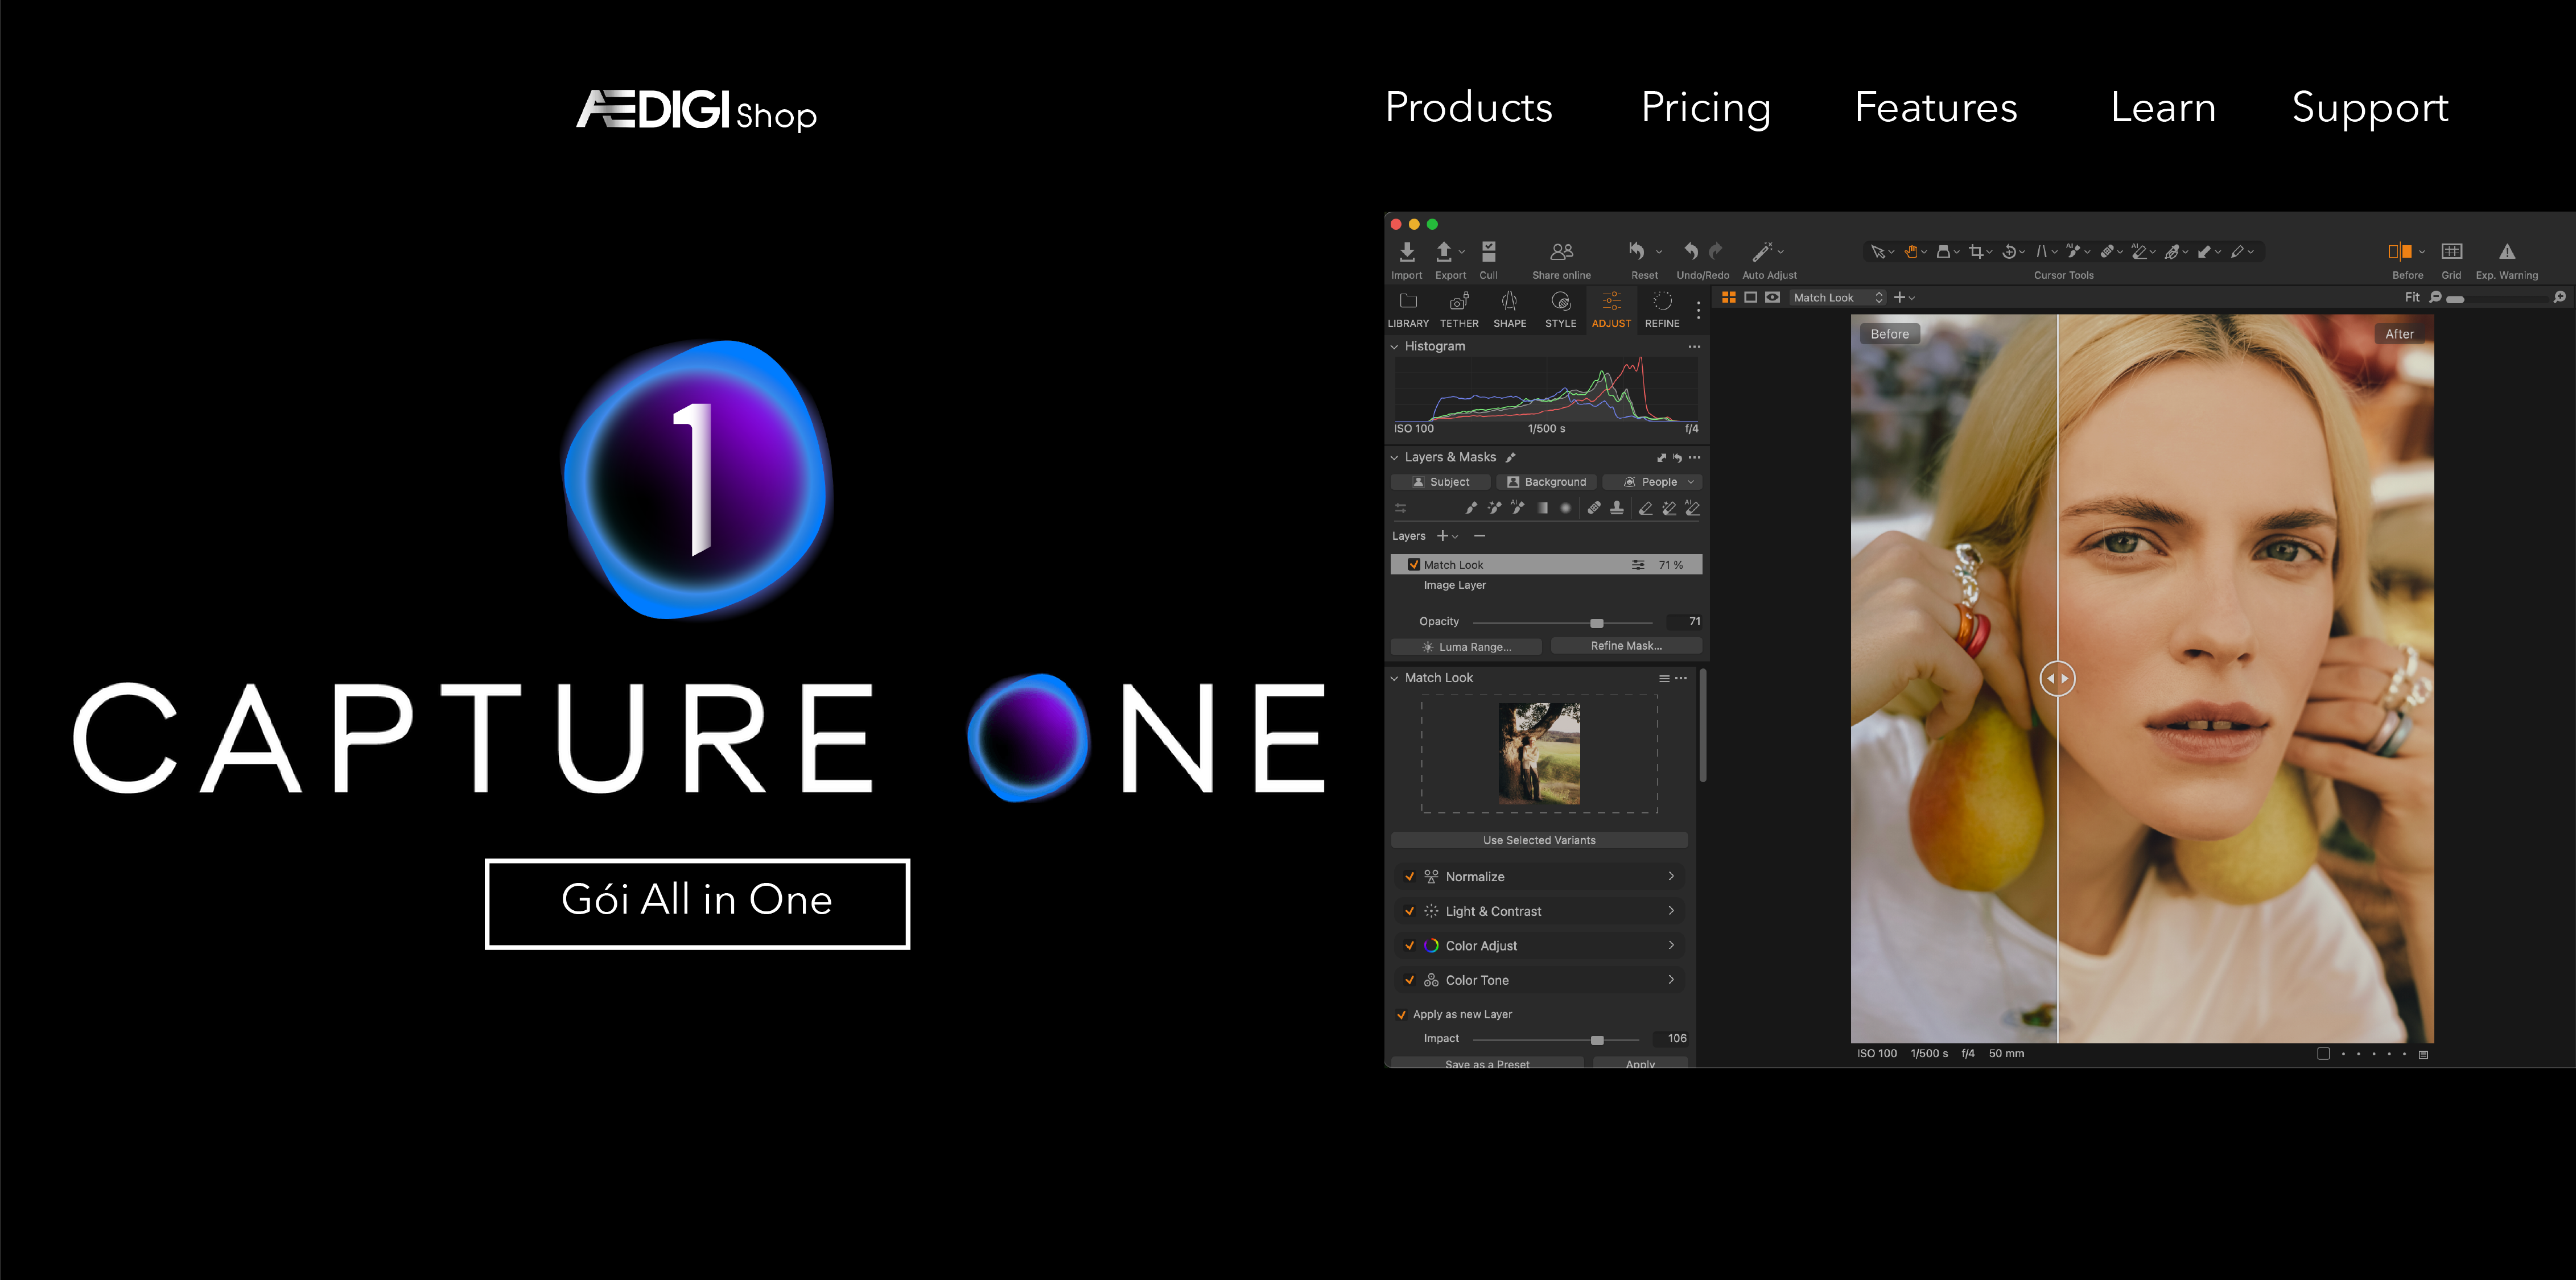Open the Pricing page link

[1705, 108]
